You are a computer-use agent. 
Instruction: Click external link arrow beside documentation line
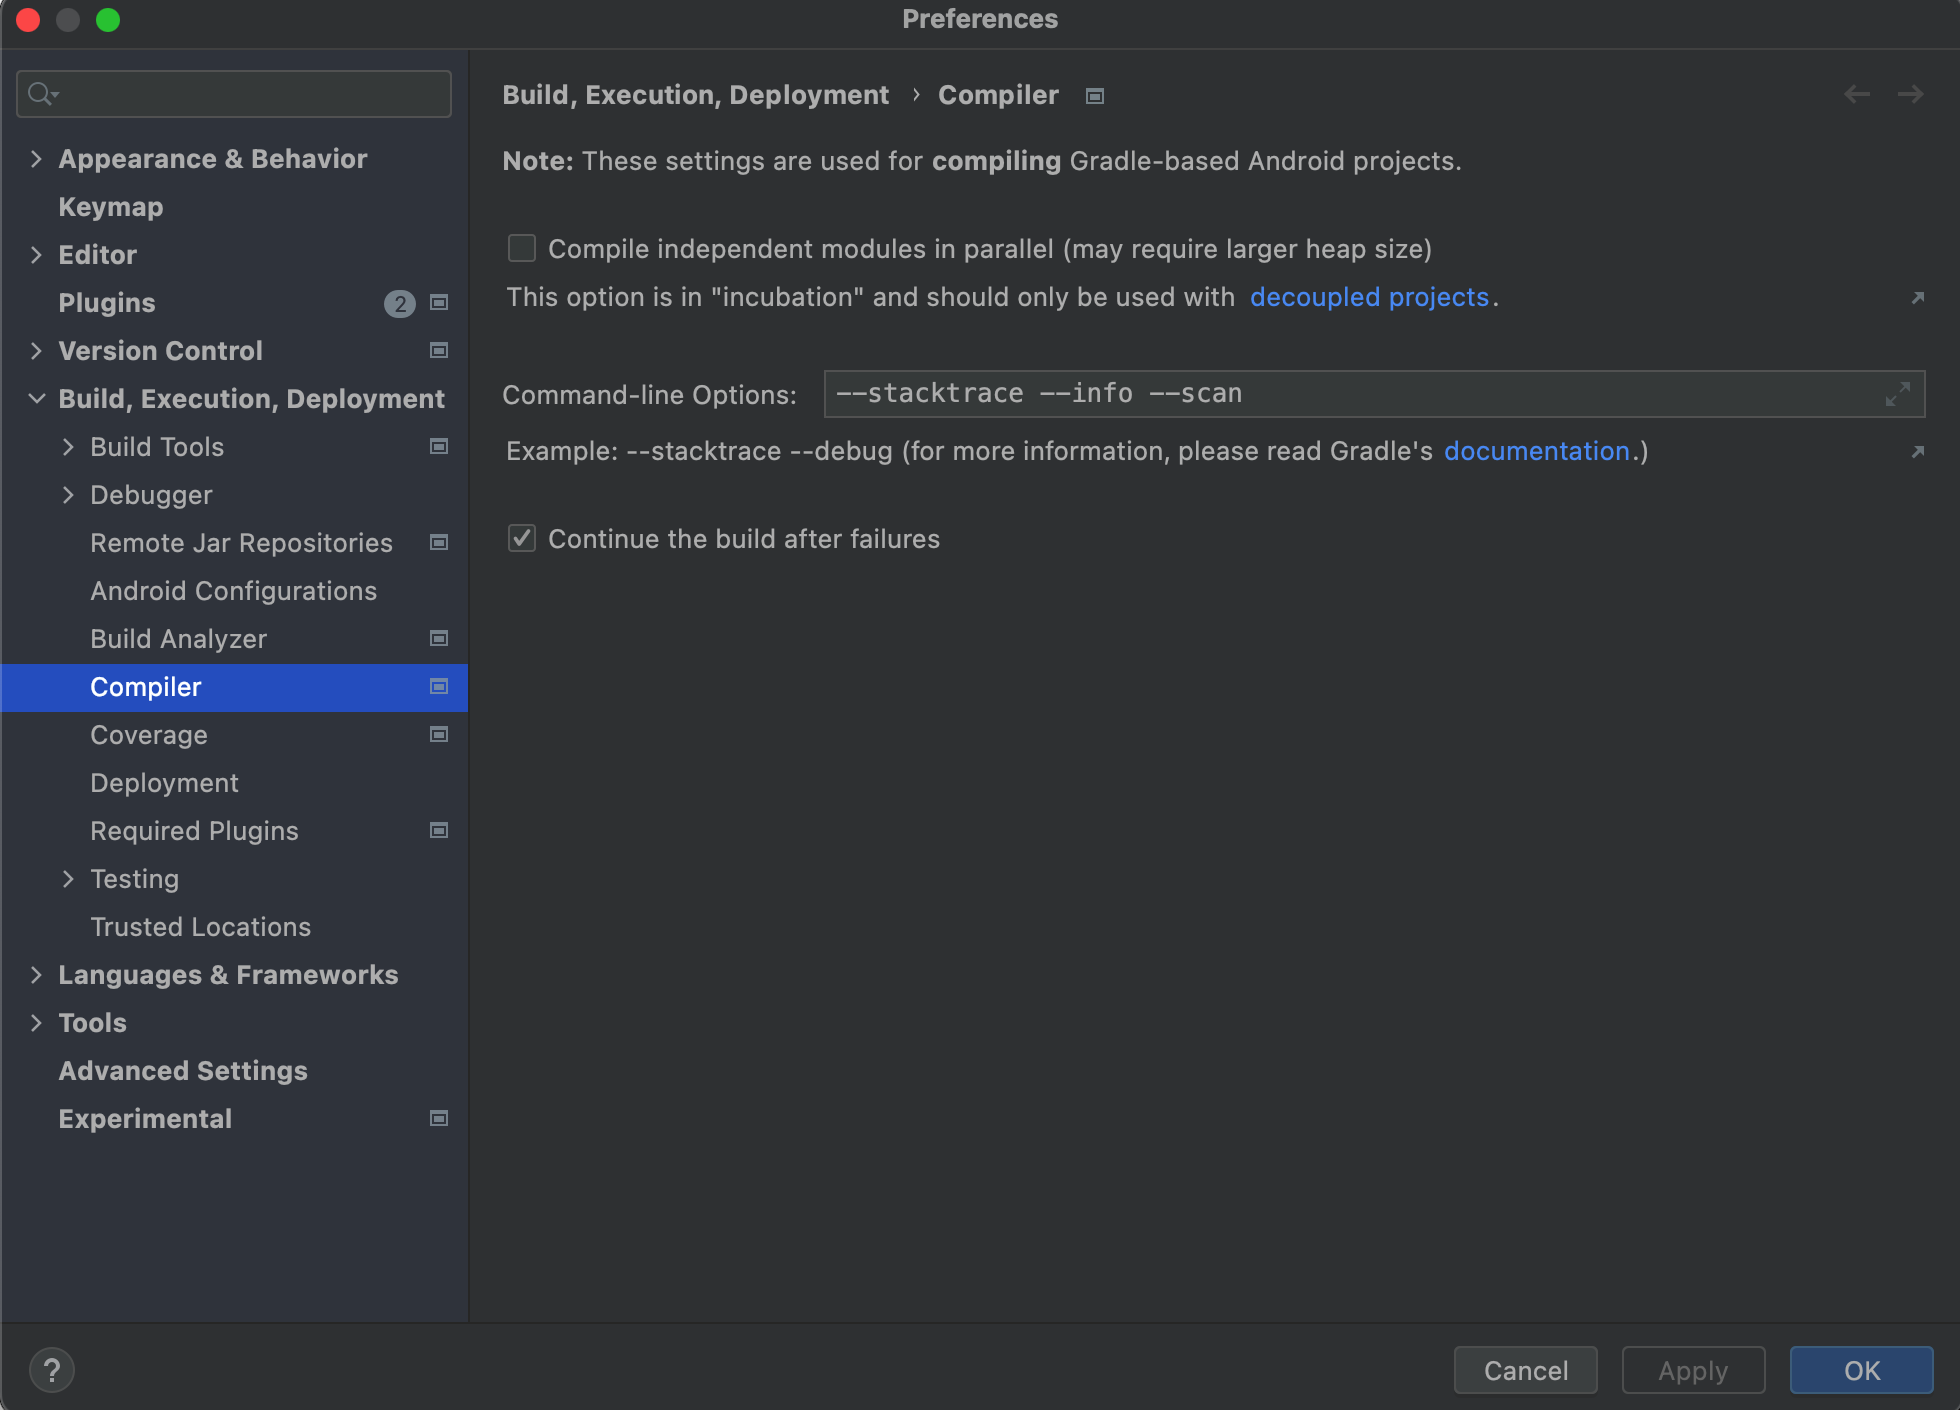coord(1917,452)
